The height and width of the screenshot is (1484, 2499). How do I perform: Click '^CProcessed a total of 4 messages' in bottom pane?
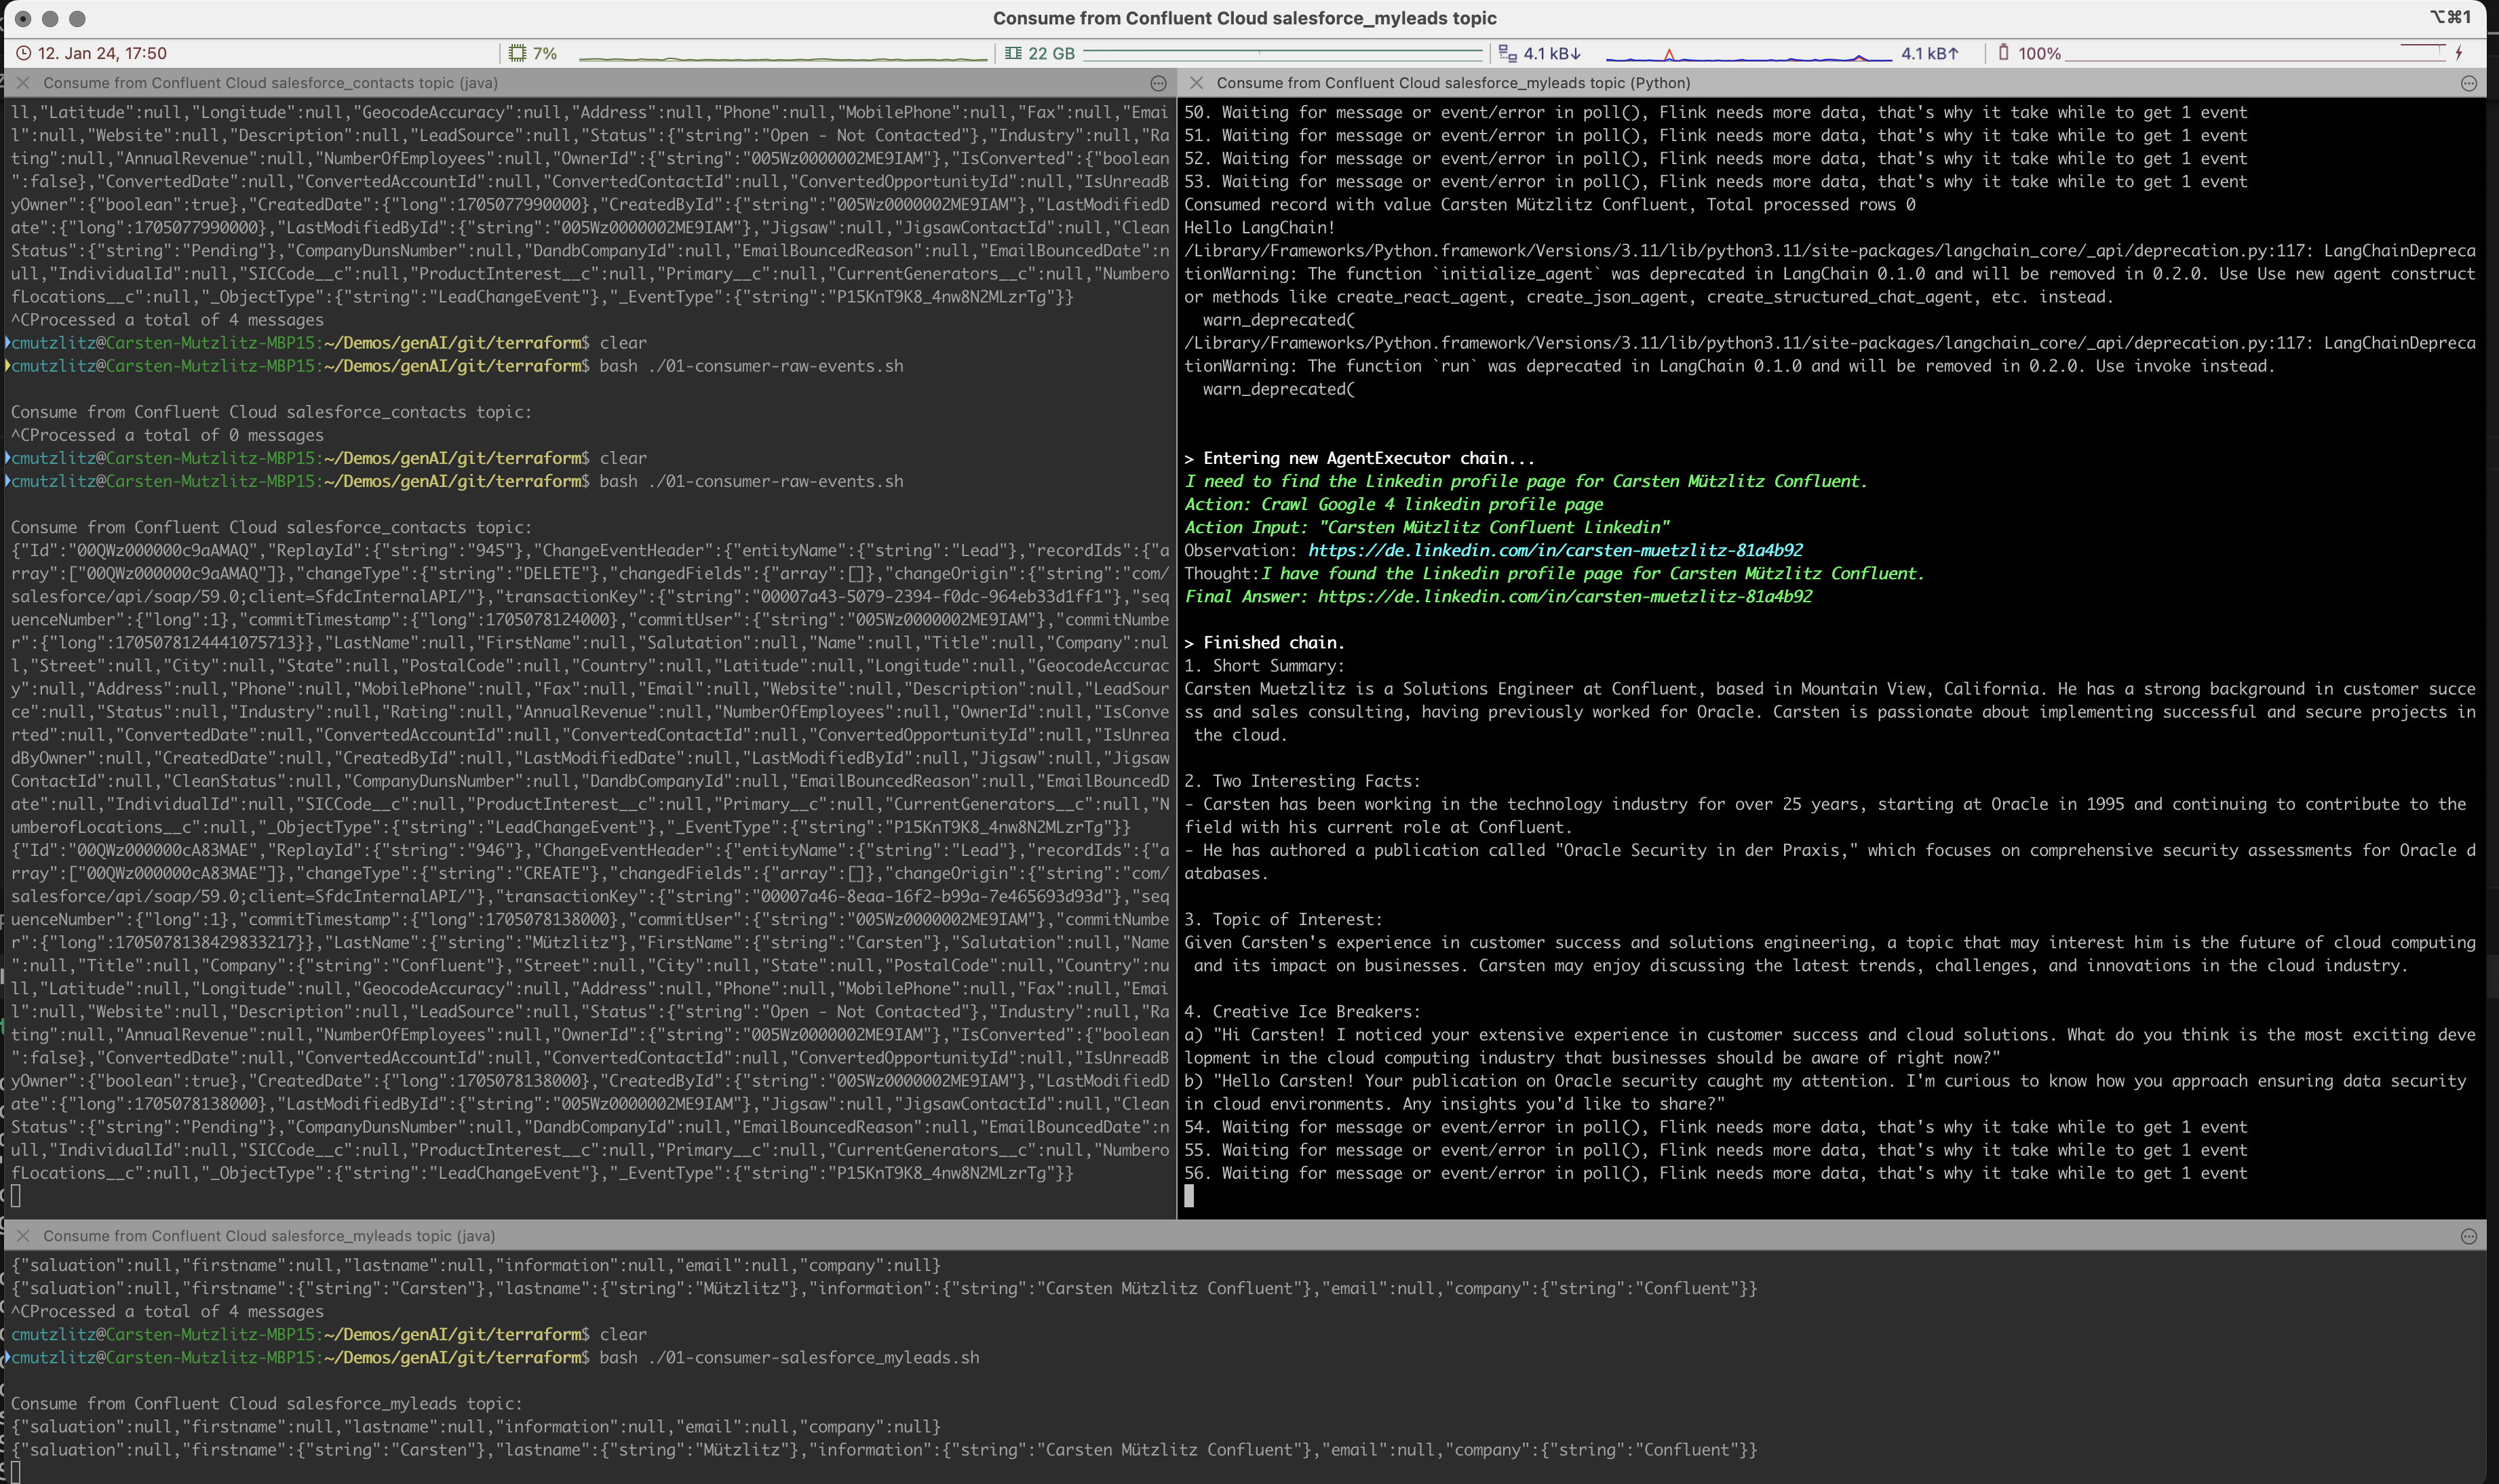(x=167, y=1311)
